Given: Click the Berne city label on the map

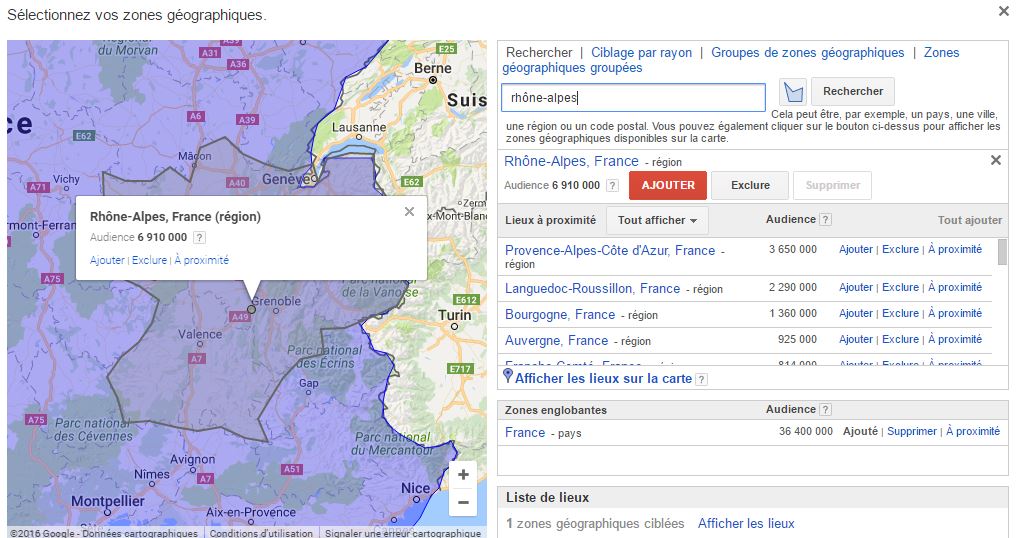Looking at the screenshot, I should pyautogui.click(x=433, y=68).
